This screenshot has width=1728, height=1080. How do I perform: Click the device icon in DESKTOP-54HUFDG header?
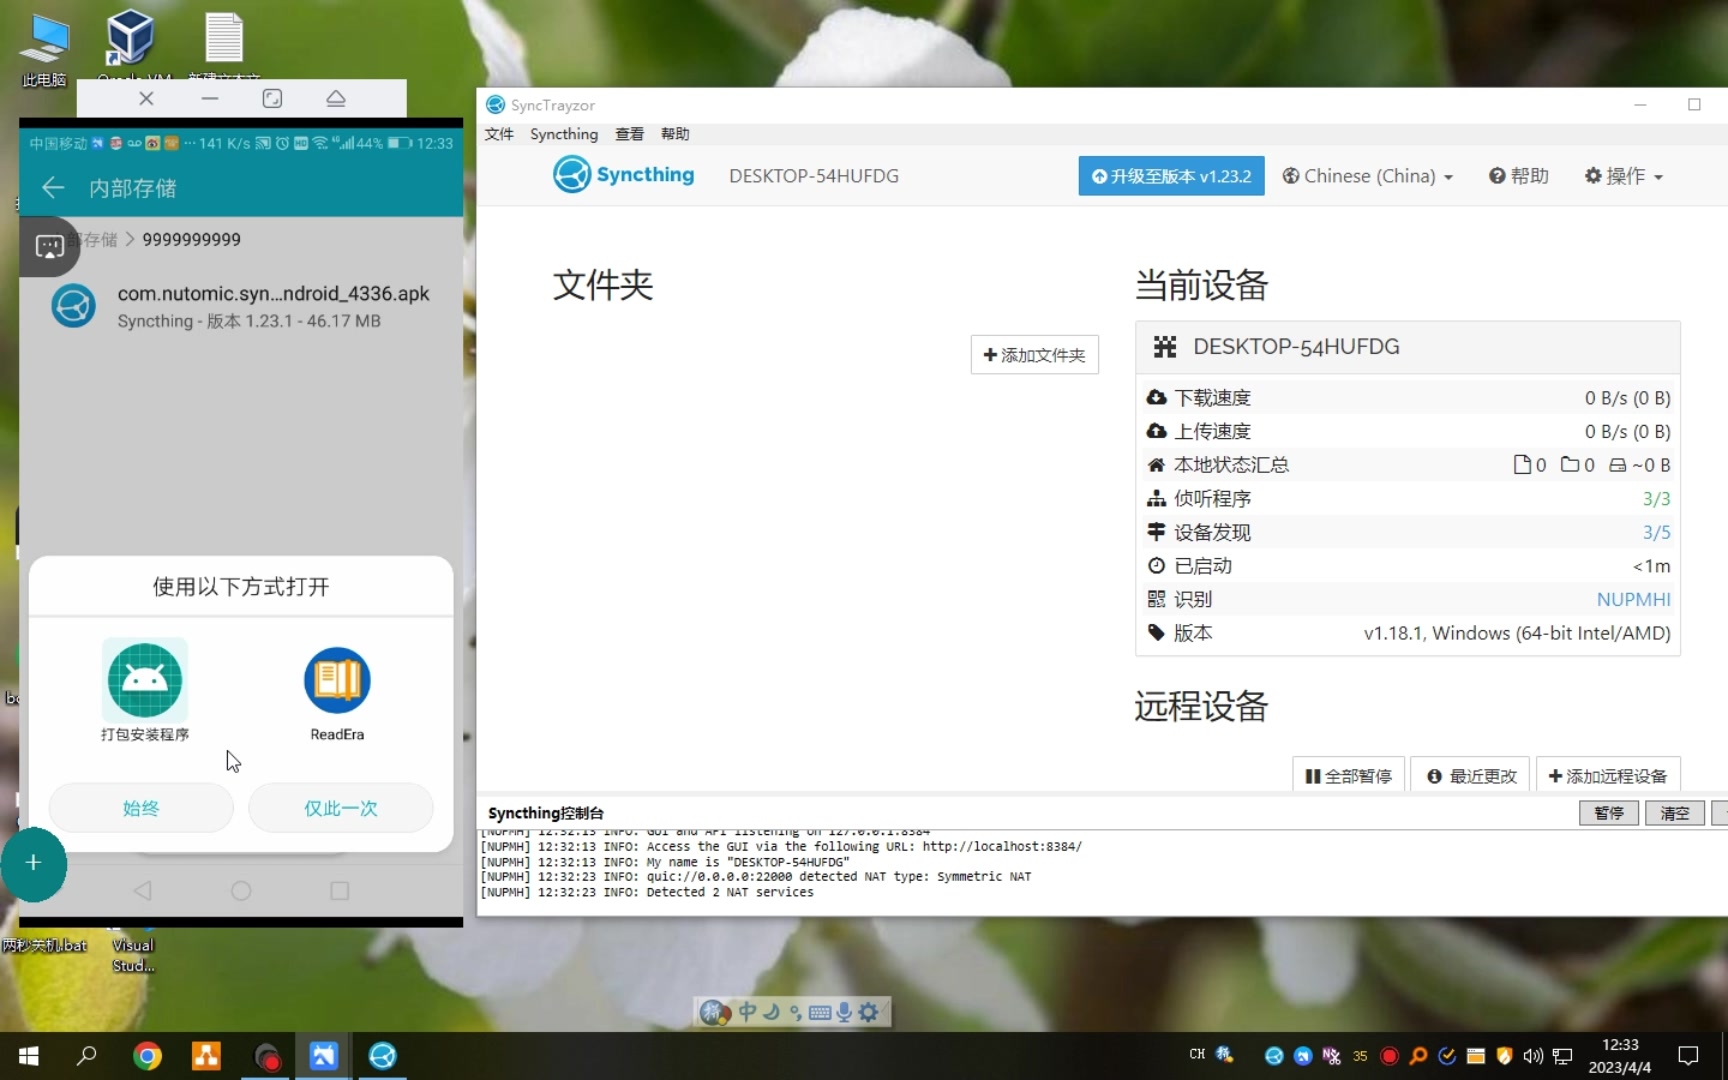point(1165,347)
